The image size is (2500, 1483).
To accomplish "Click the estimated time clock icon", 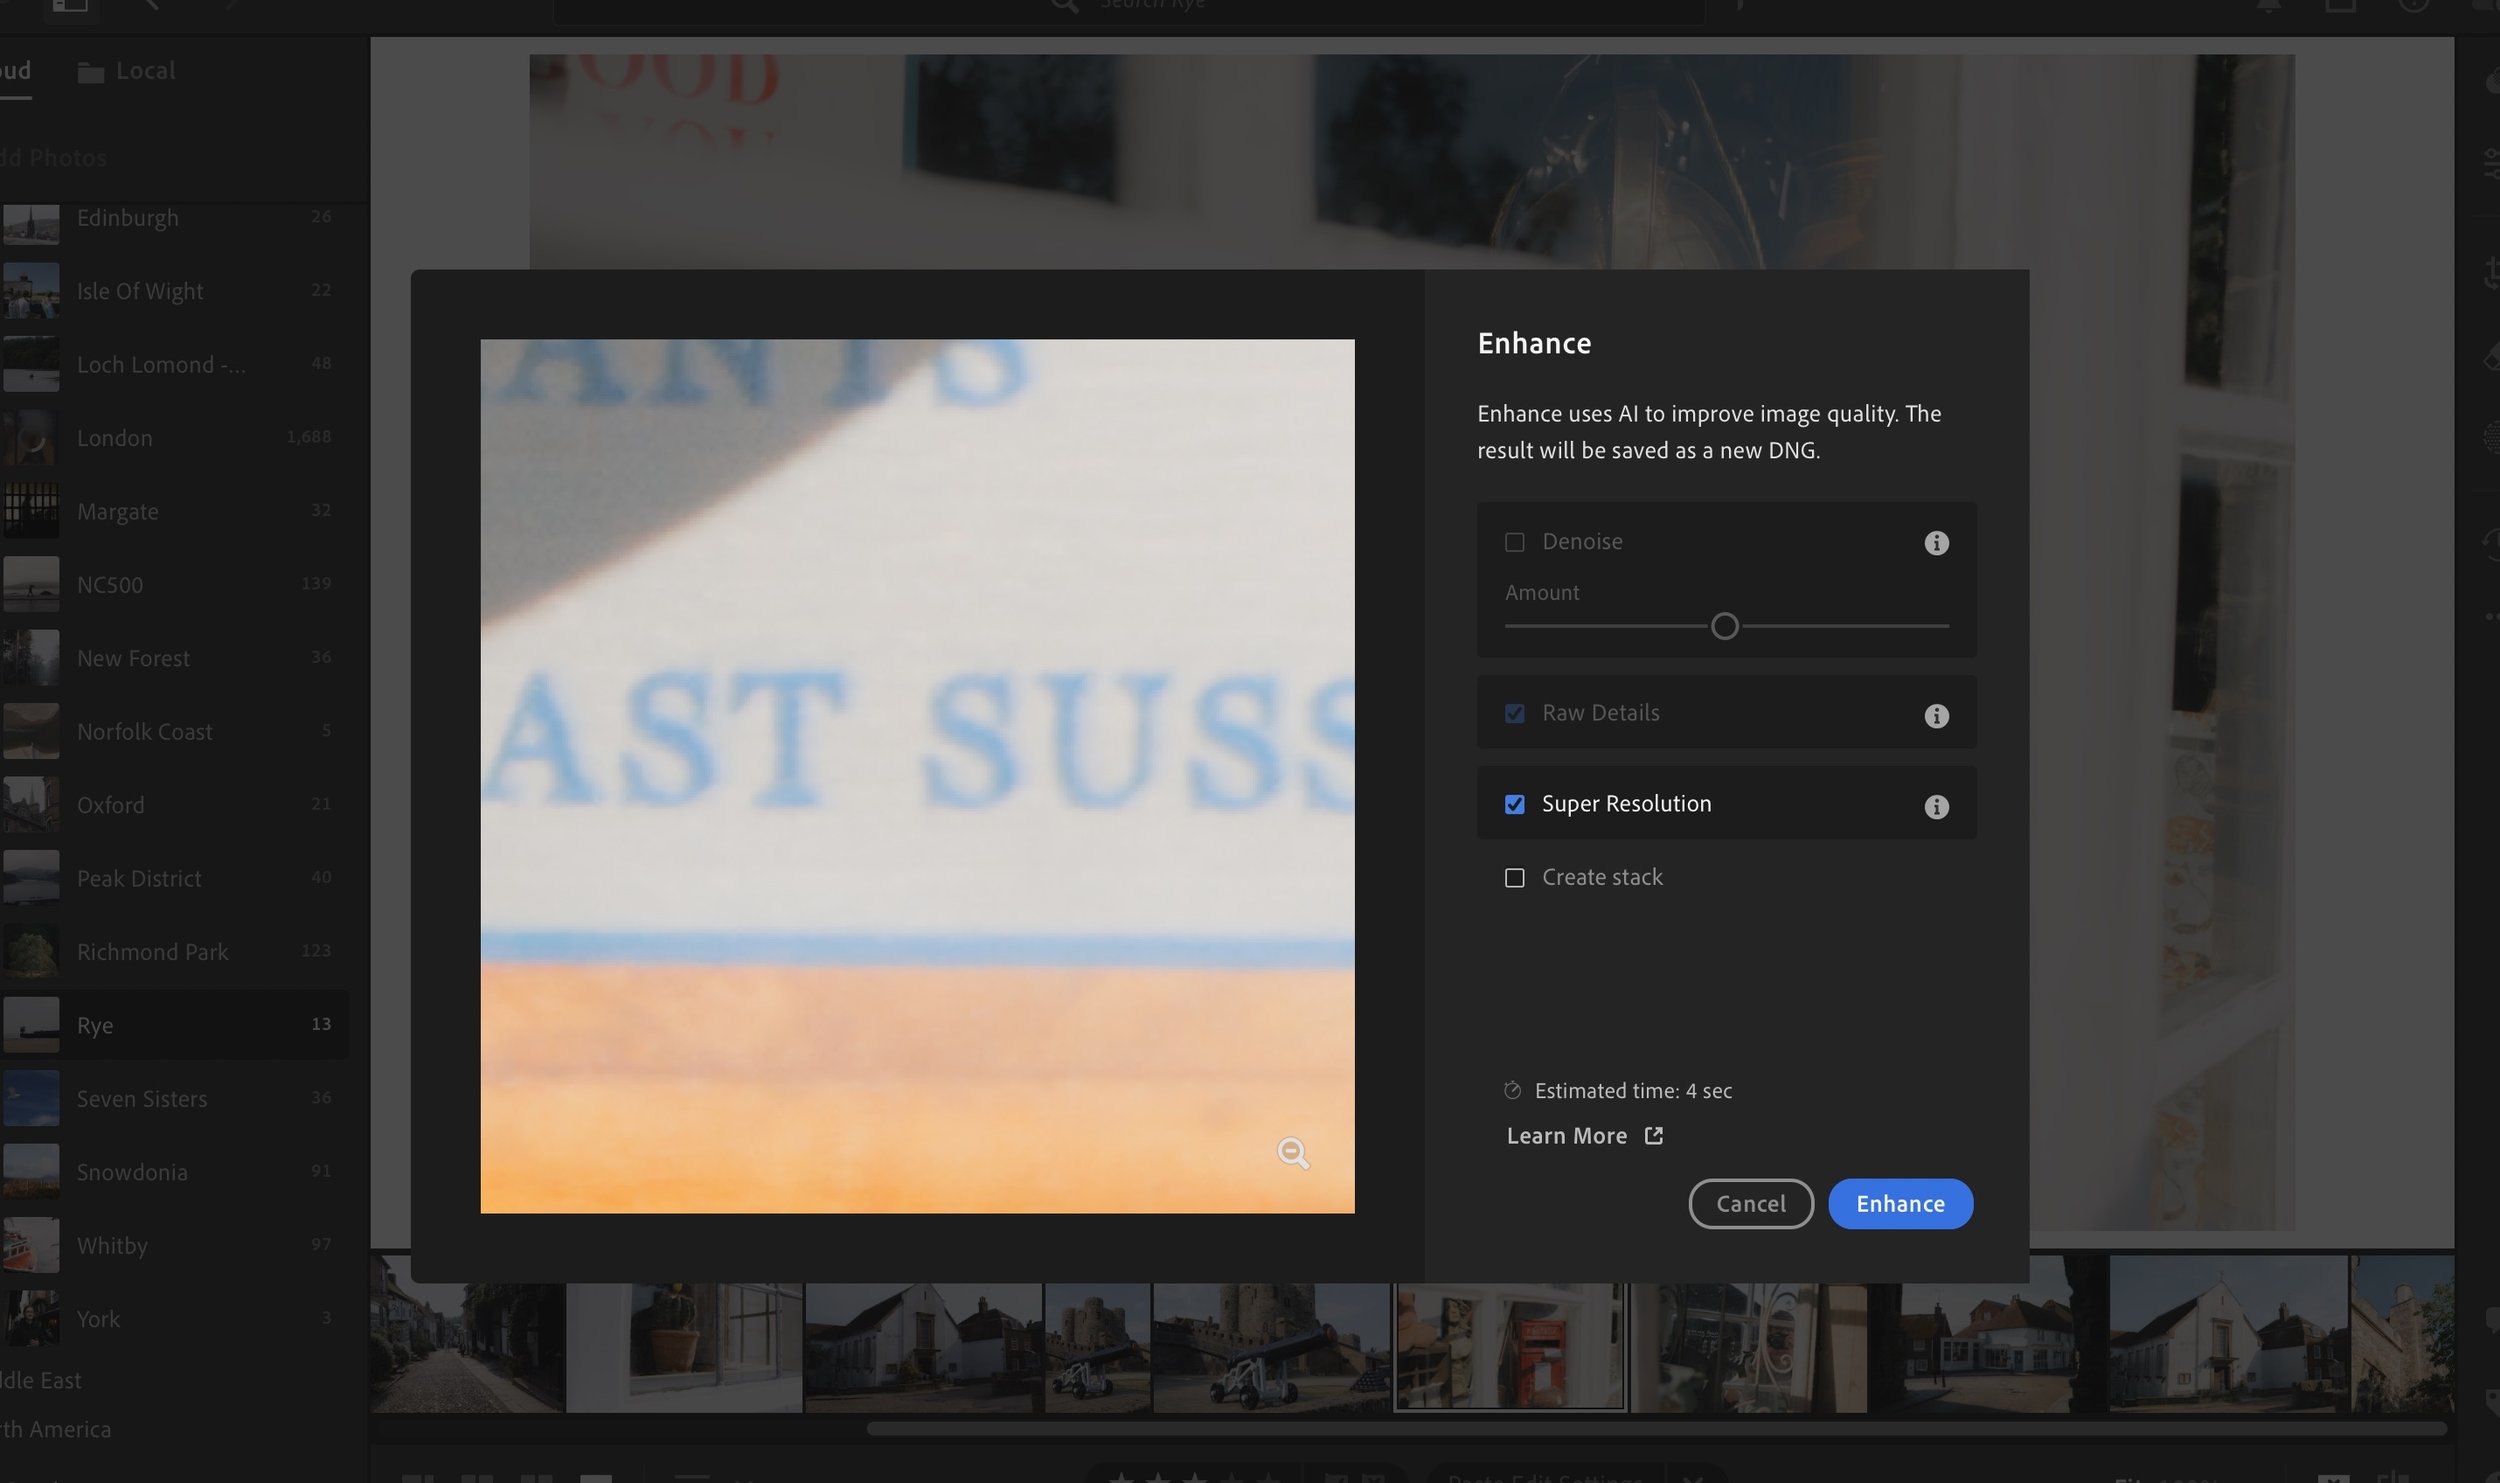I will (1512, 1090).
